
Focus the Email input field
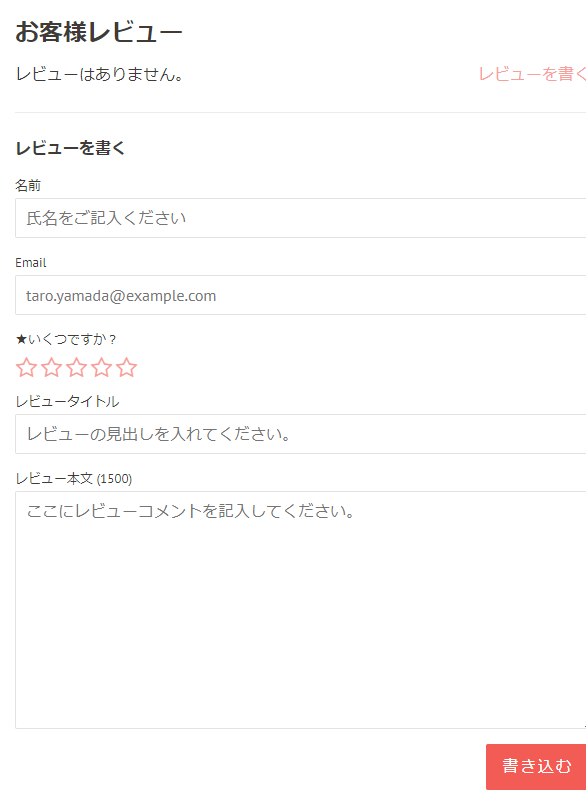300,295
